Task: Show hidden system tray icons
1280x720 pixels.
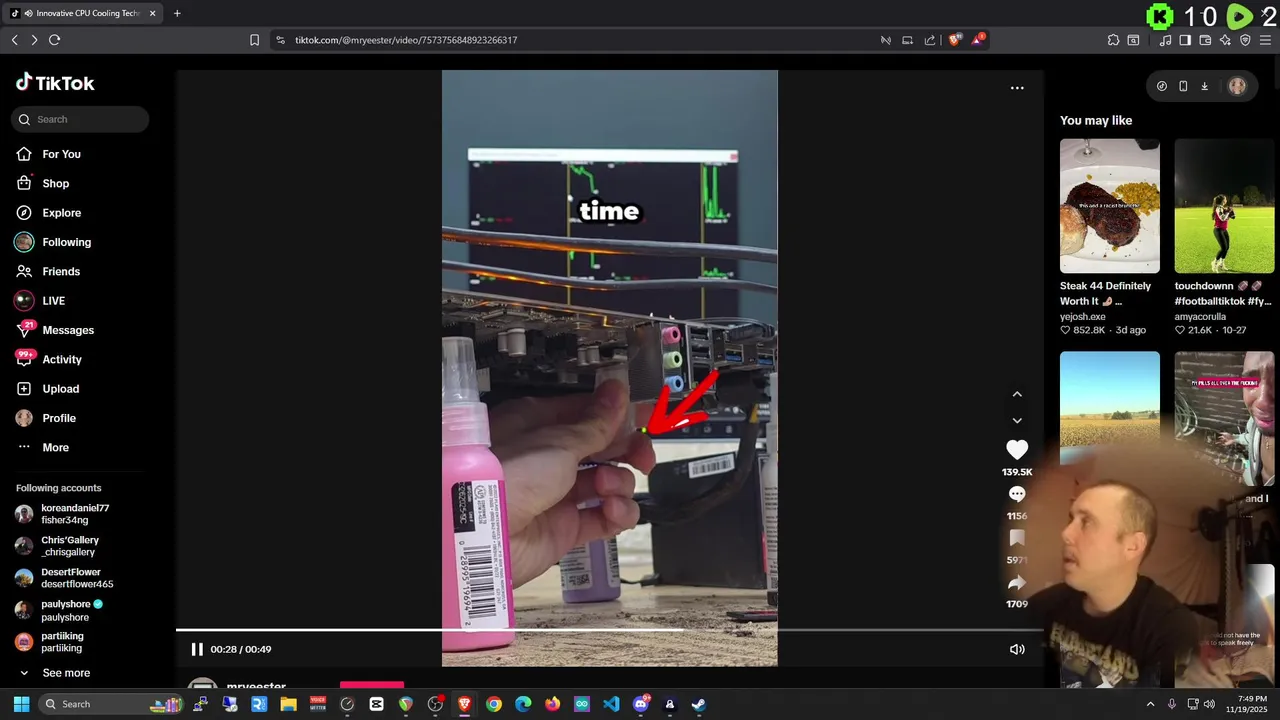Action: 1150,704
